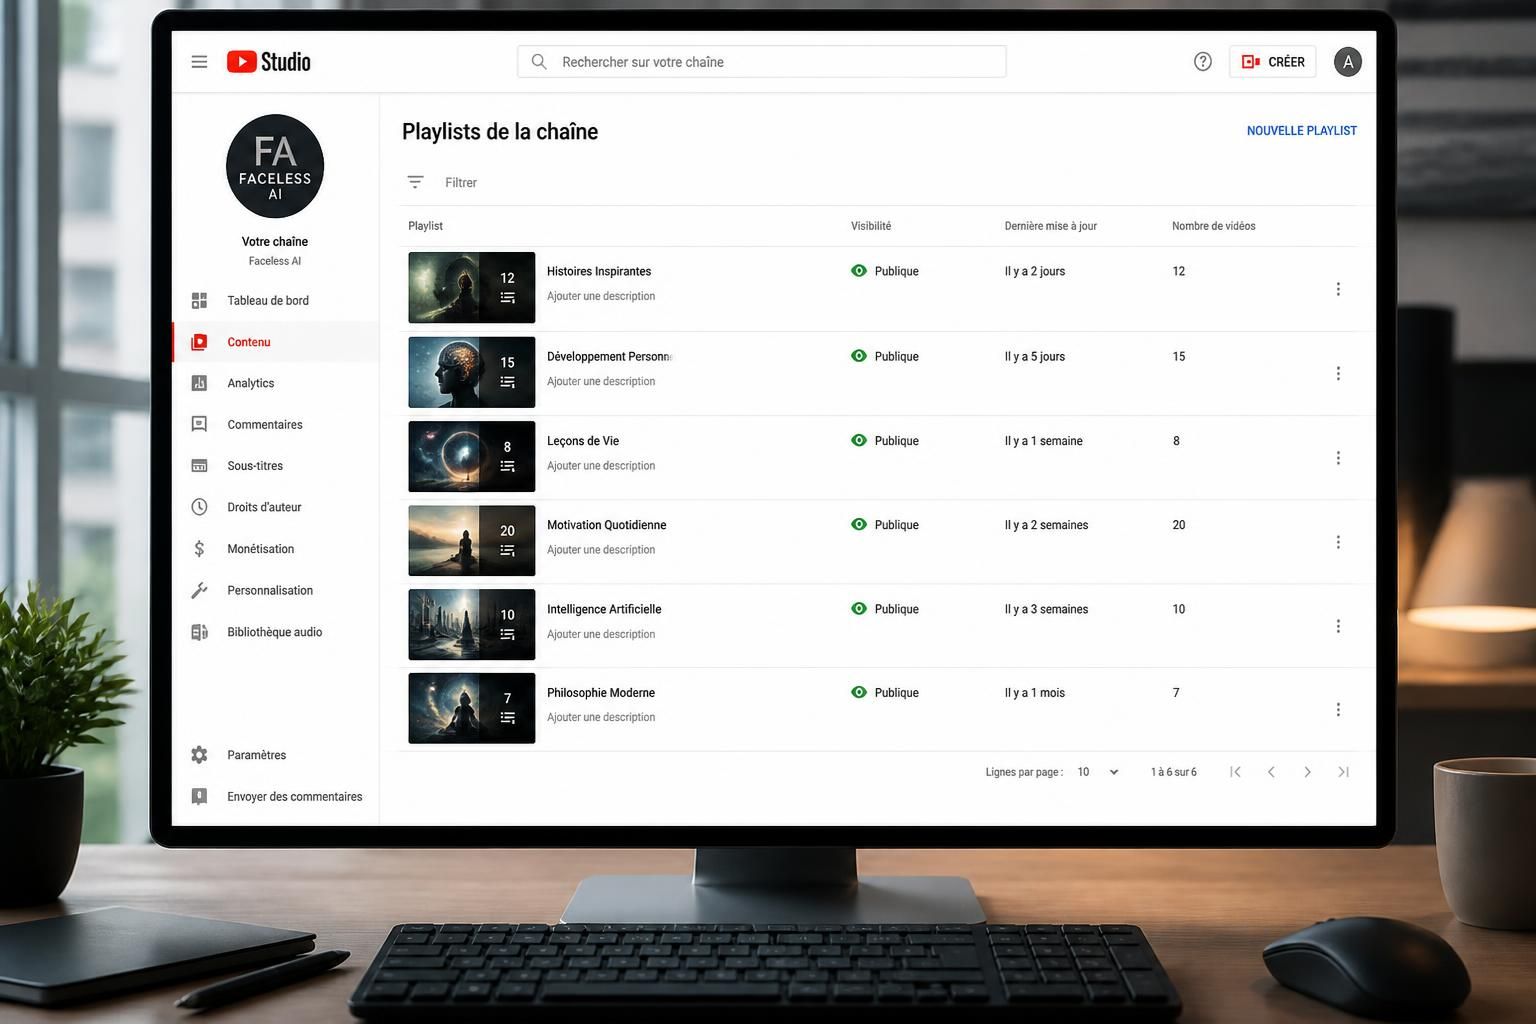Click the Personnalisation wand icon
Viewport: 1536px width, 1024px height.
click(x=199, y=591)
